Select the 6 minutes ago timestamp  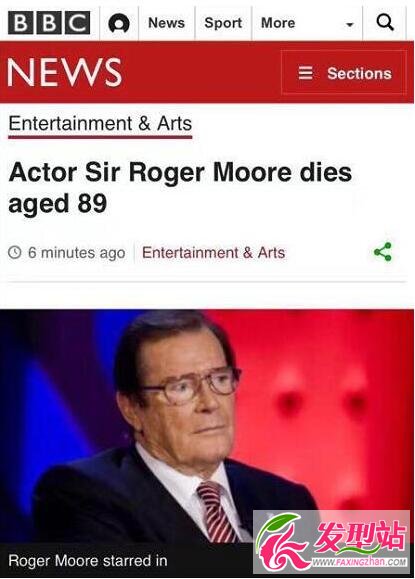tap(77, 253)
